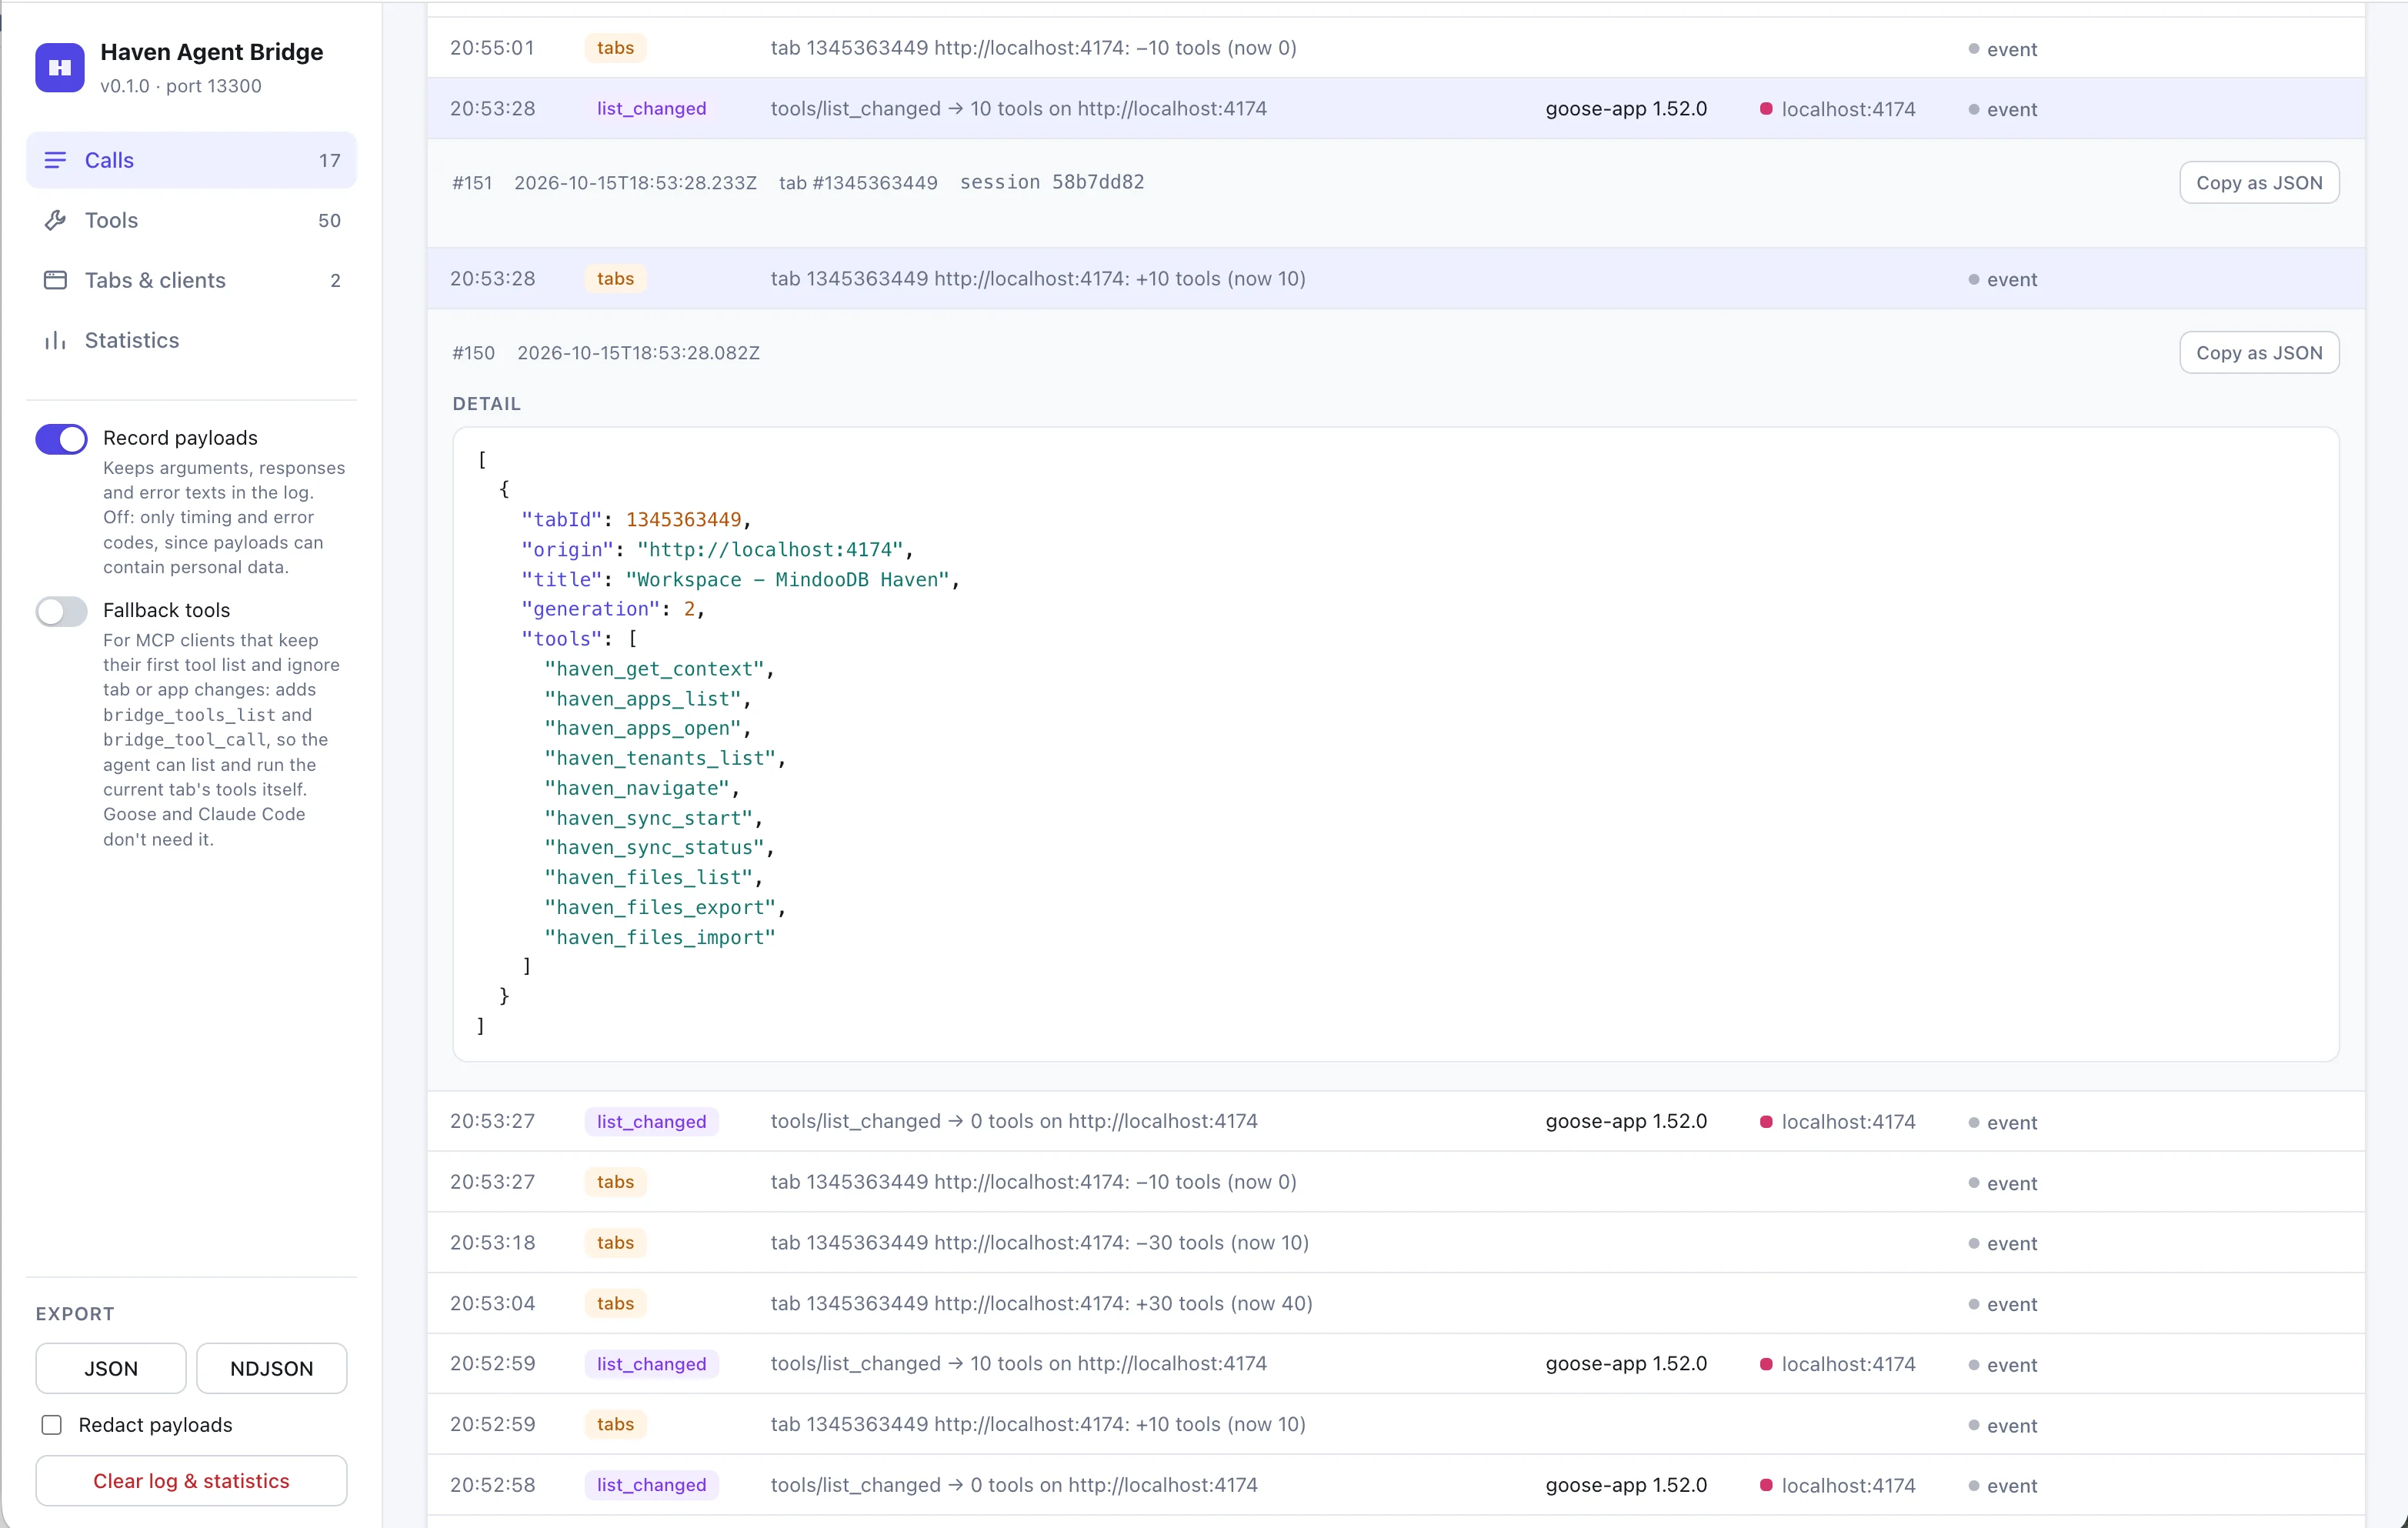Click the v0.1.0 · port 13300 text

(181, 86)
